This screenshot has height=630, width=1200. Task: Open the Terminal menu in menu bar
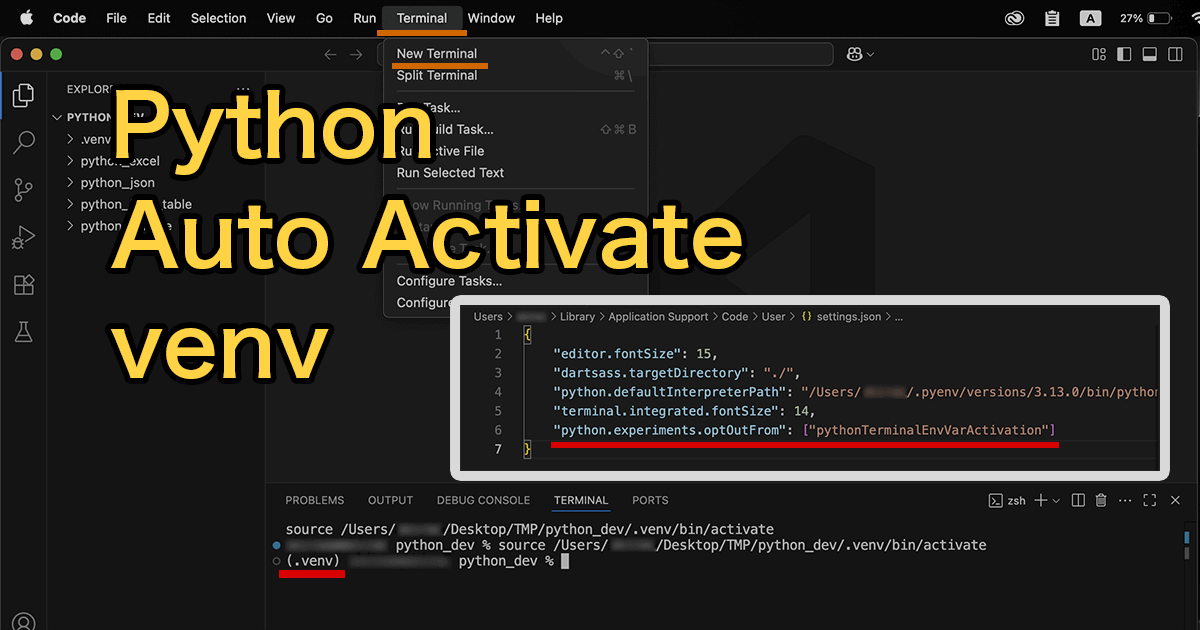click(422, 18)
